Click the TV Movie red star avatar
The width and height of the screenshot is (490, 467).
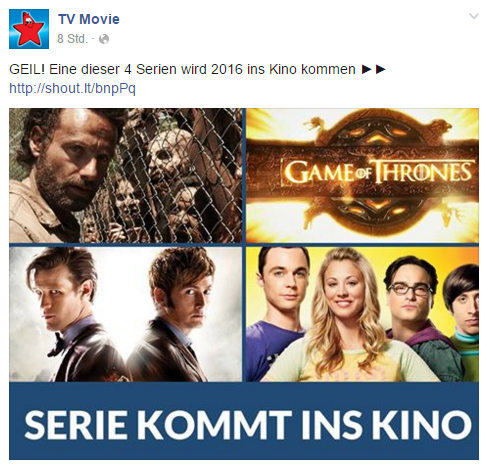tap(29, 29)
